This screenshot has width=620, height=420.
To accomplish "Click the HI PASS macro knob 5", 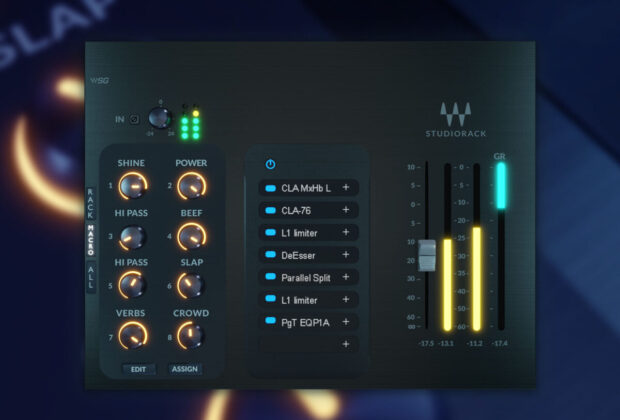I will pyautogui.click(x=132, y=285).
